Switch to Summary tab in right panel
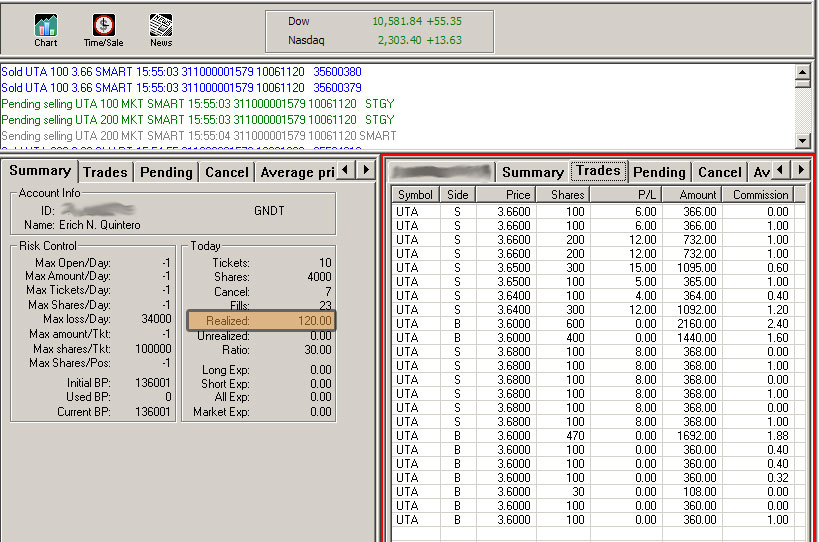This screenshot has height=542, width=819. pyautogui.click(x=532, y=172)
